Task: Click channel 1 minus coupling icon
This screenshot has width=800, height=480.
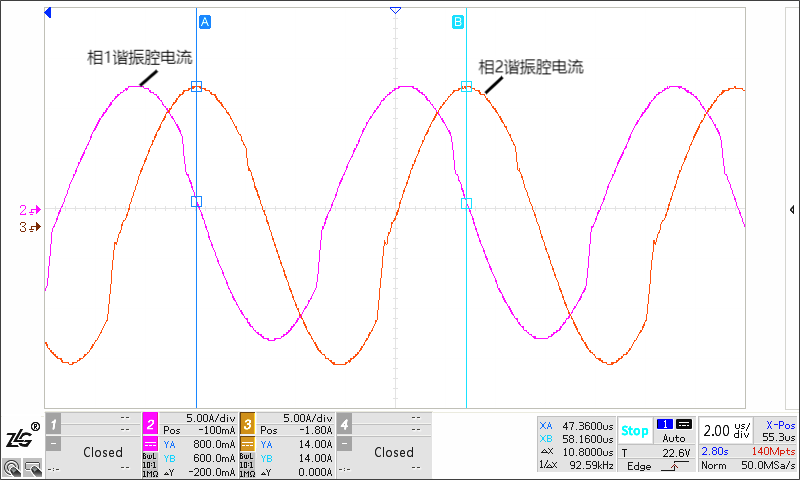Action: click(x=53, y=444)
